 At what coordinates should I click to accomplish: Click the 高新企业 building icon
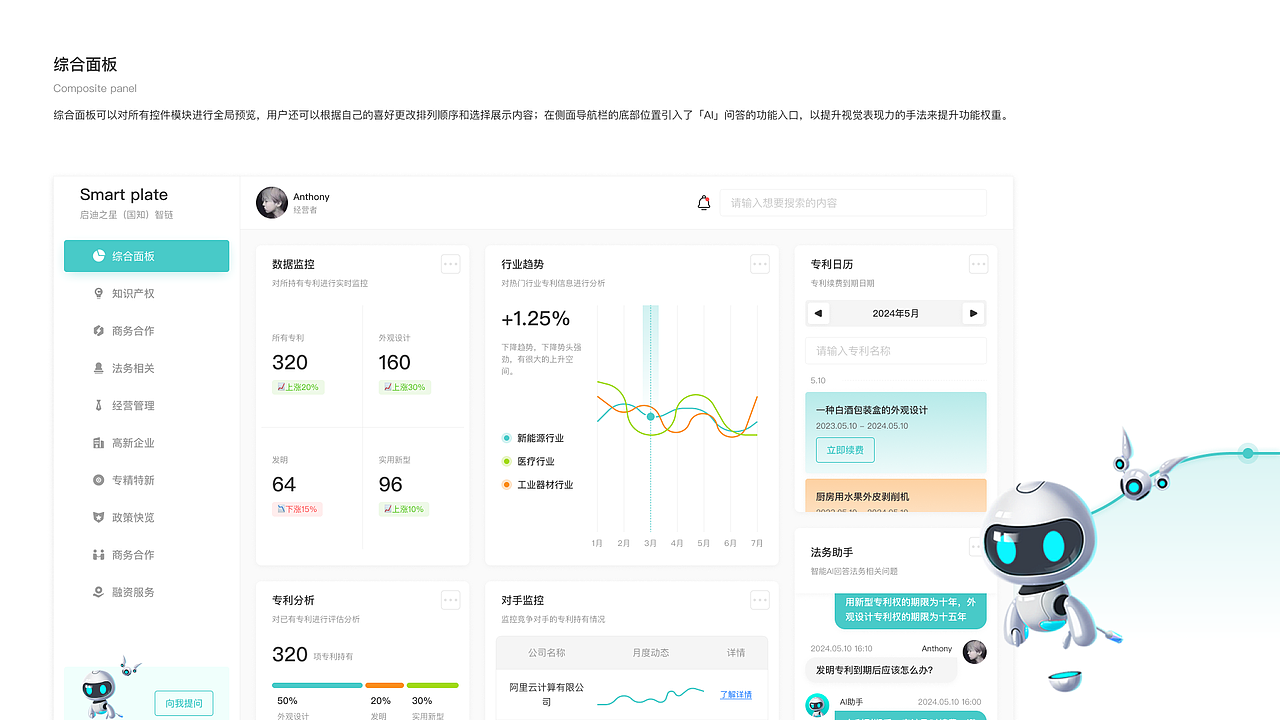coord(98,443)
